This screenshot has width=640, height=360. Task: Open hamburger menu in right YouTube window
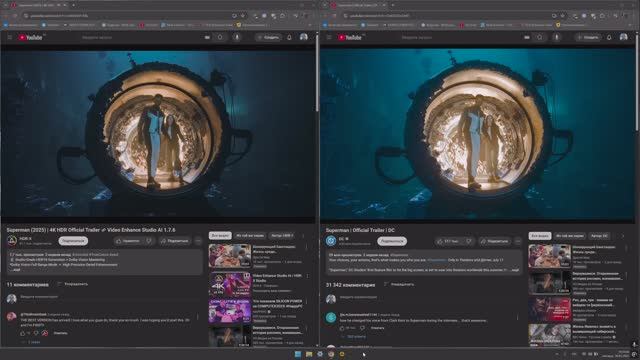tap(329, 38)
